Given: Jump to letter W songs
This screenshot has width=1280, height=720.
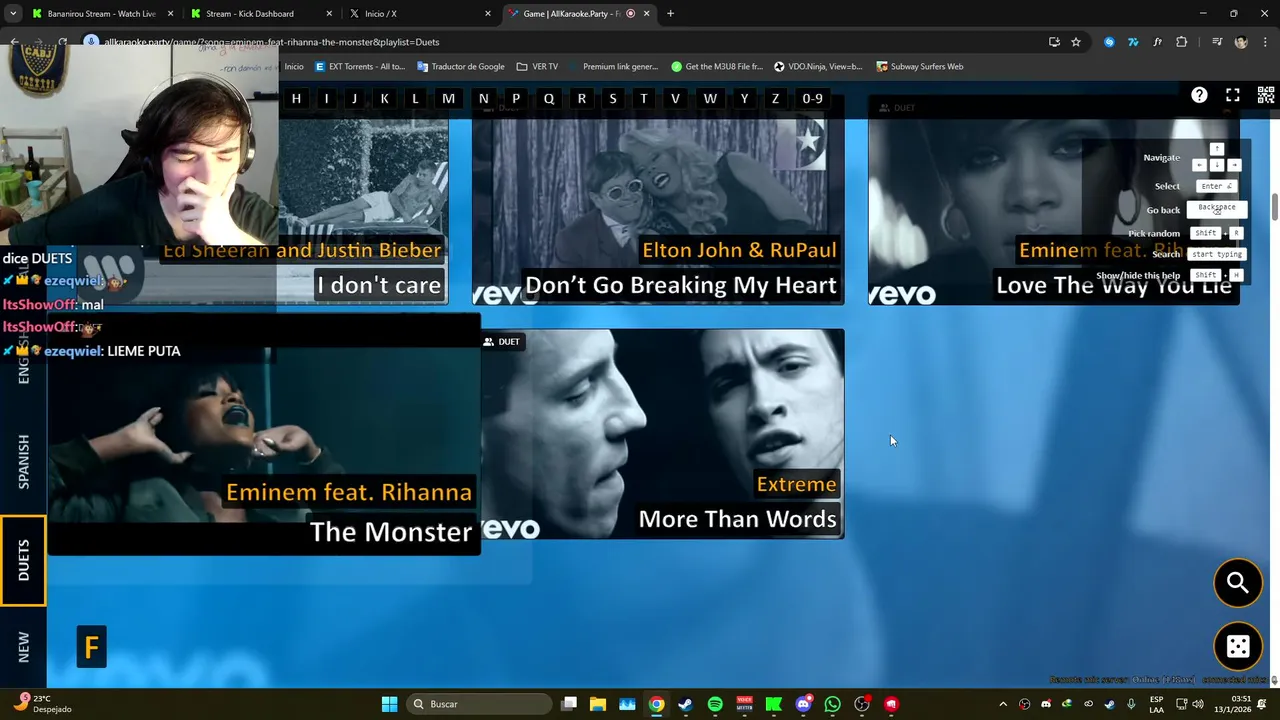Looking at the screenshot, I should pos(710,98).
